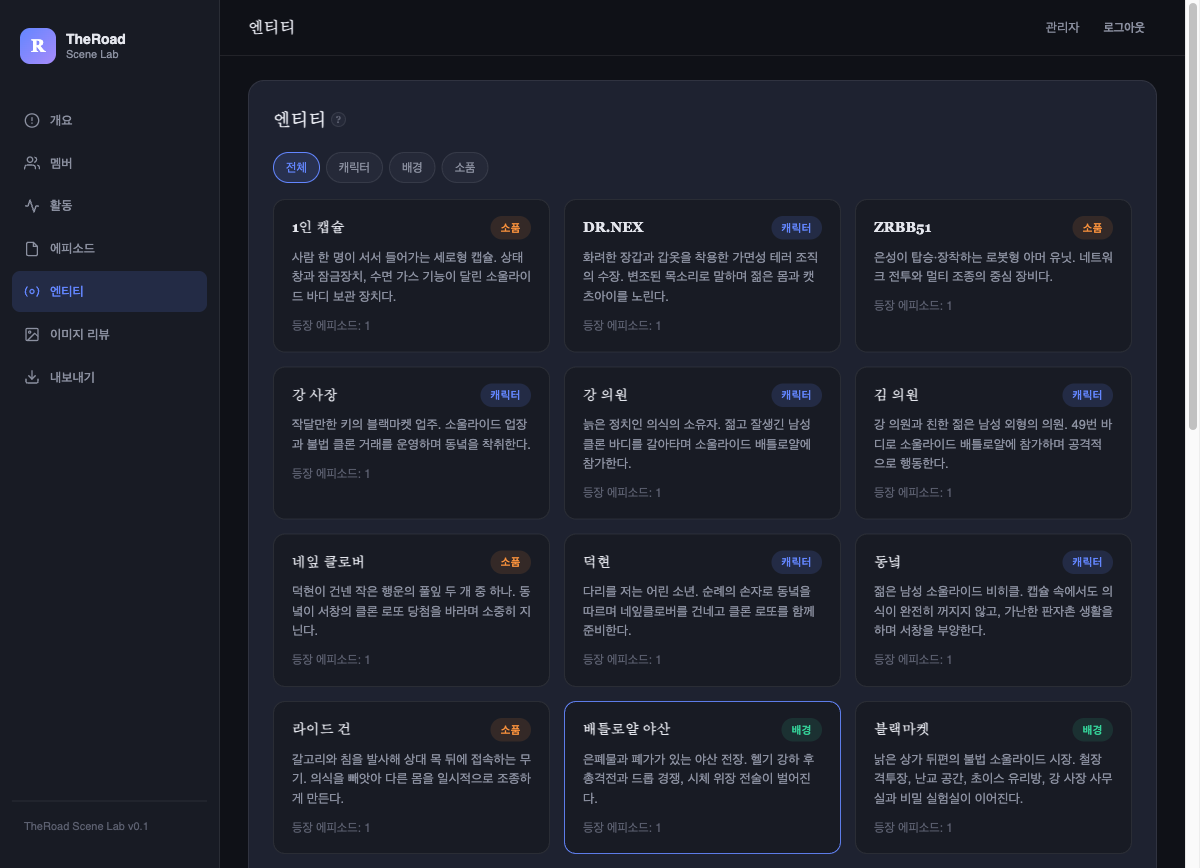Open the 덕현 character card
1200x868 pixels.
[x=702, y=610]
